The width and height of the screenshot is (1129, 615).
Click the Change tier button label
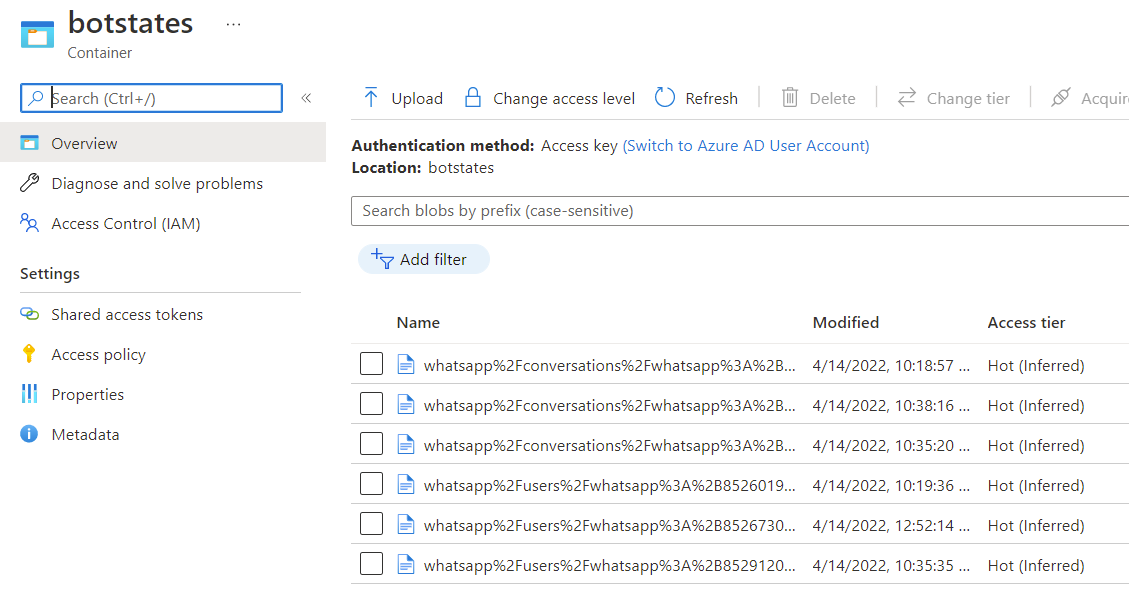(968, 98)
